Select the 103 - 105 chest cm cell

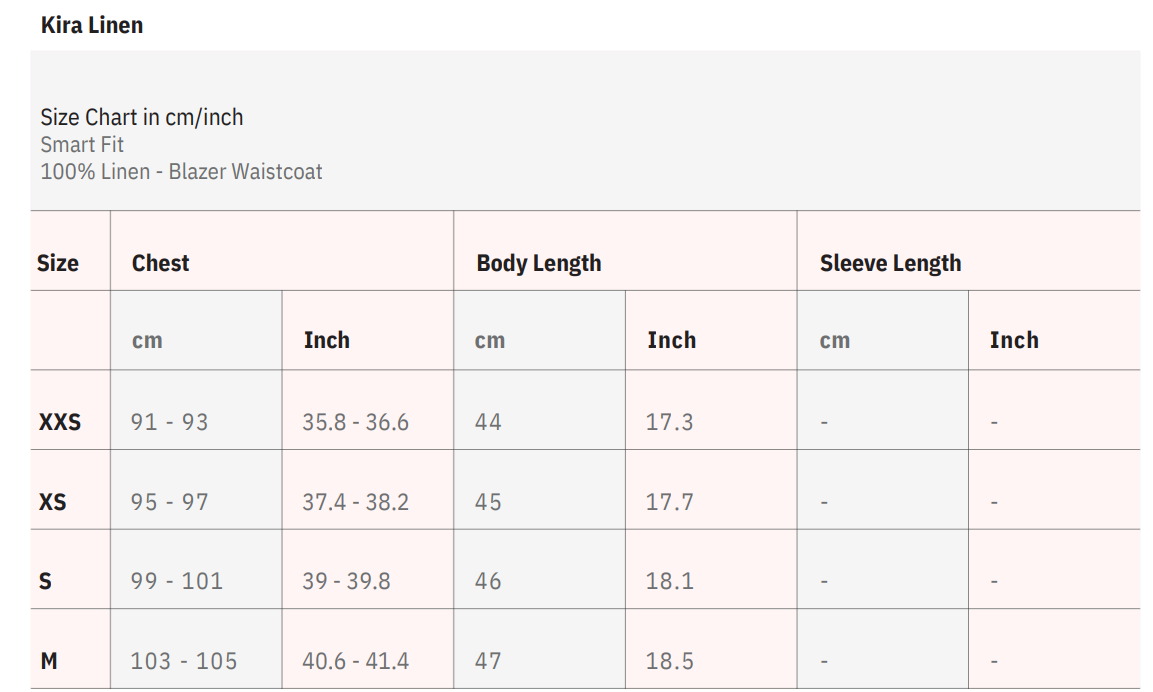coord(184,661)
